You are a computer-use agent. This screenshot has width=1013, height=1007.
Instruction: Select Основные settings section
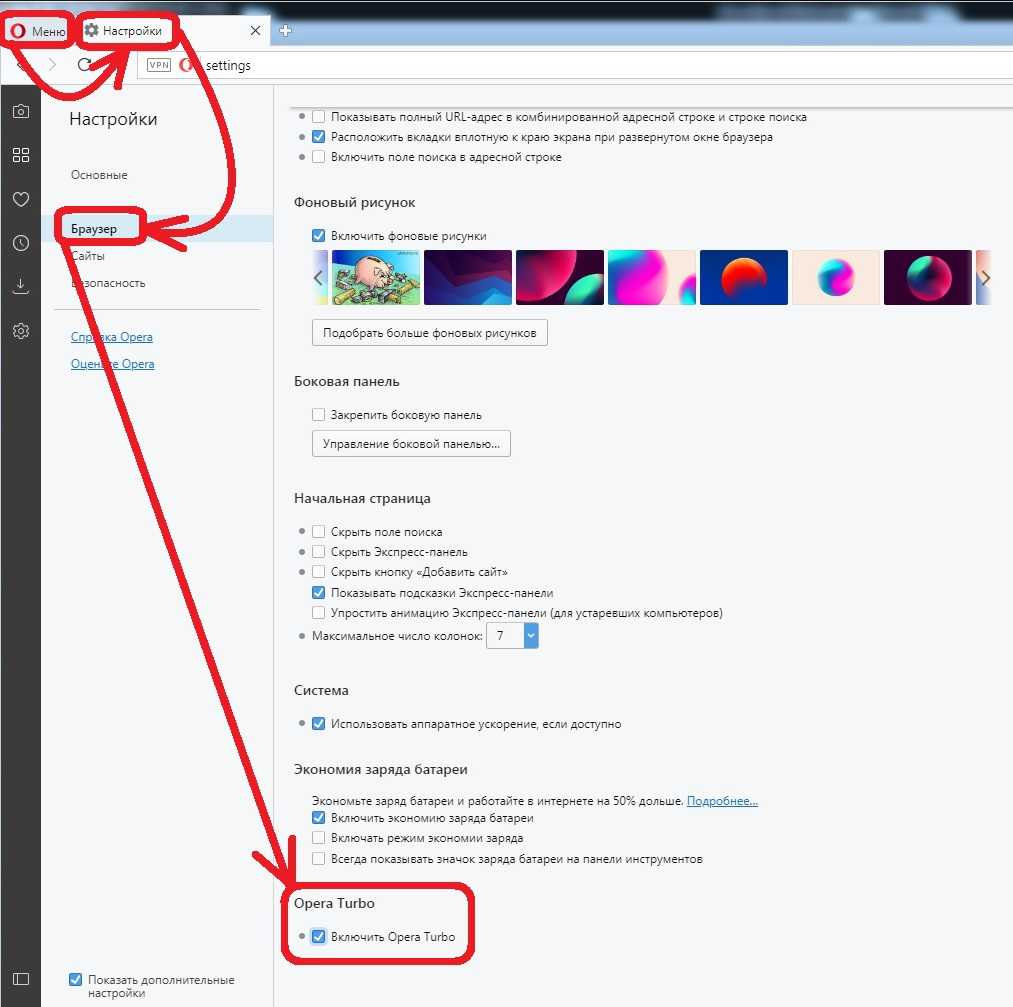coord(99,175)
